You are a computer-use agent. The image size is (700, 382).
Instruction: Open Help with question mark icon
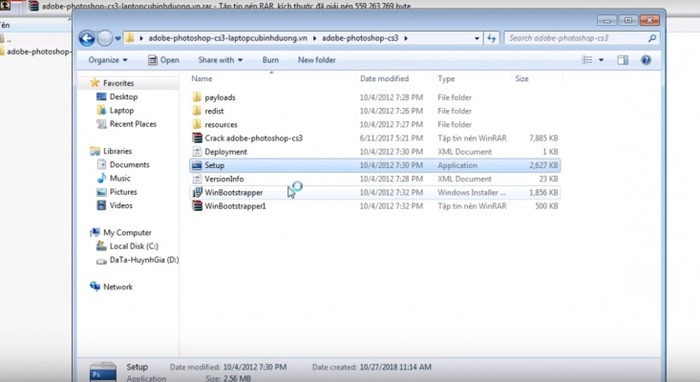click(x=646, y=60)
